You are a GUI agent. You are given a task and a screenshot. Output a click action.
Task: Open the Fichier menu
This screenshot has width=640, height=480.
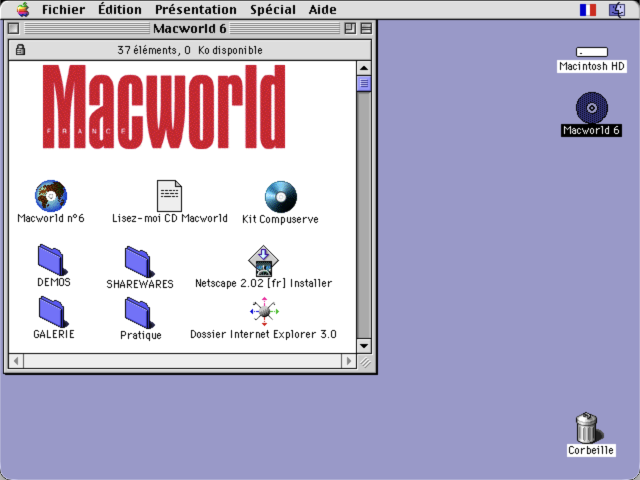(x=63, y=9)
